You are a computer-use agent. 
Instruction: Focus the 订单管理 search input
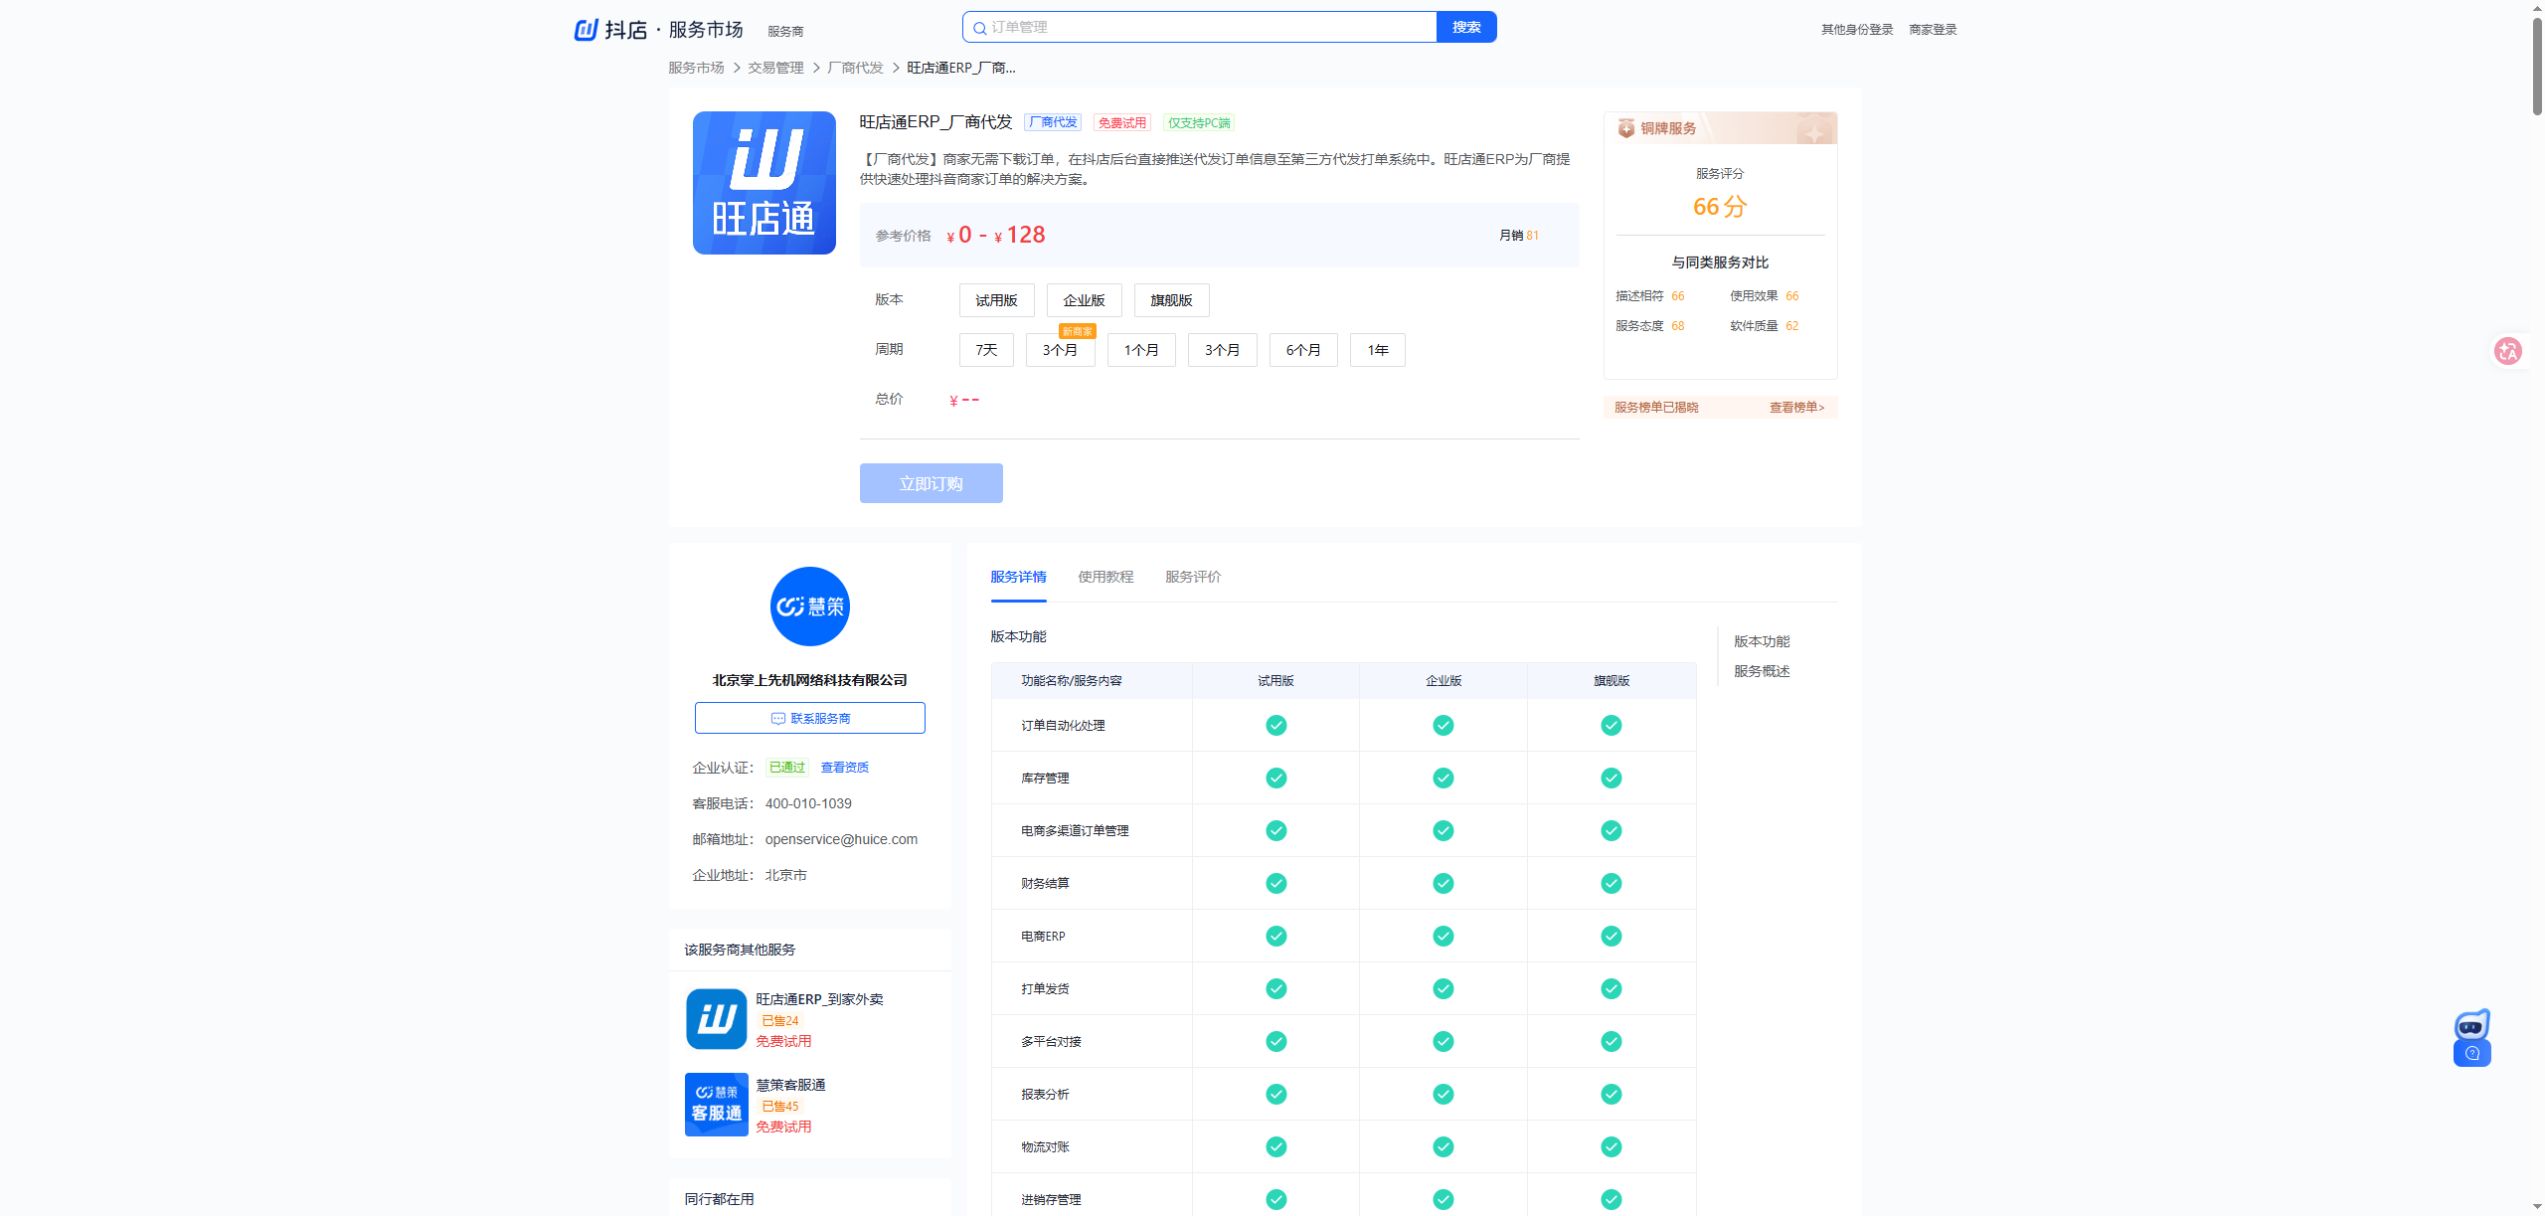[x=1199, y=27]
